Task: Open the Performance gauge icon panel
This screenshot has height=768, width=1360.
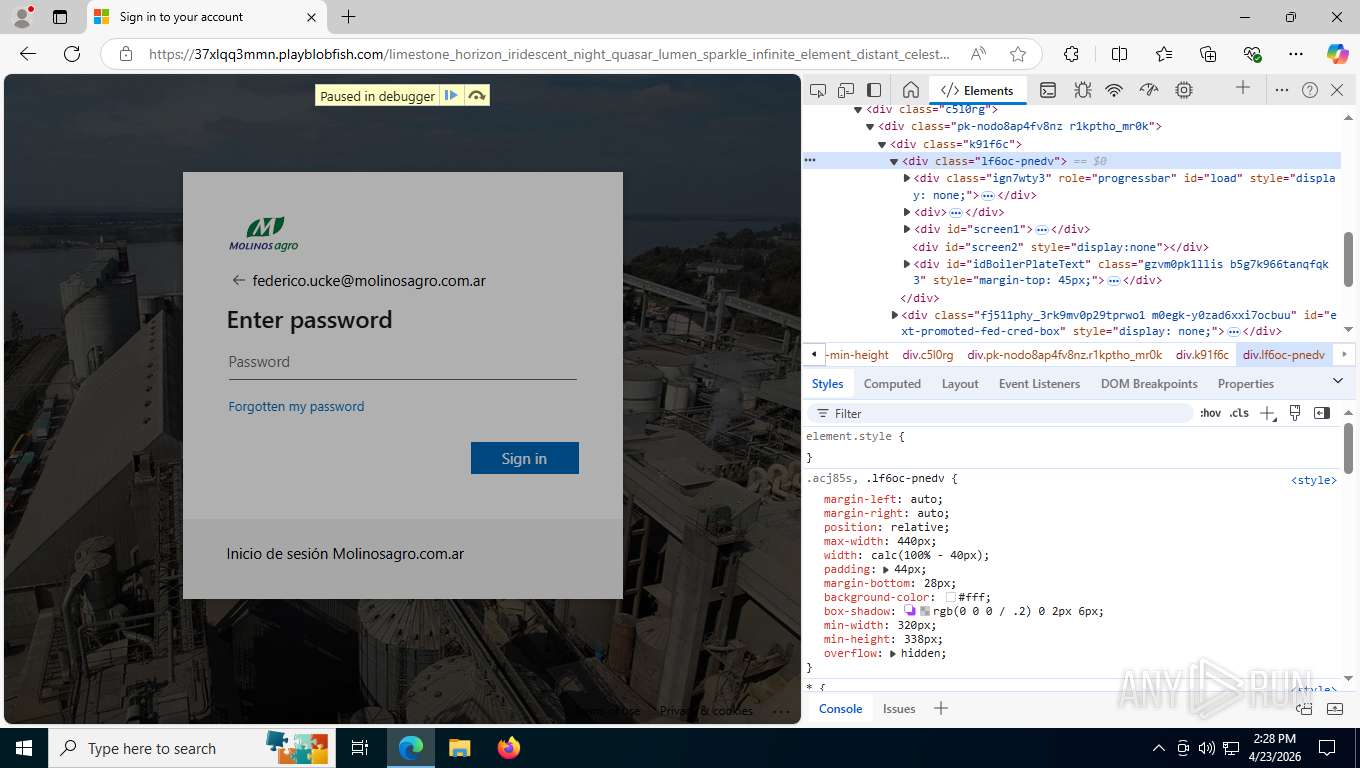Action: tap(1149, 90)
